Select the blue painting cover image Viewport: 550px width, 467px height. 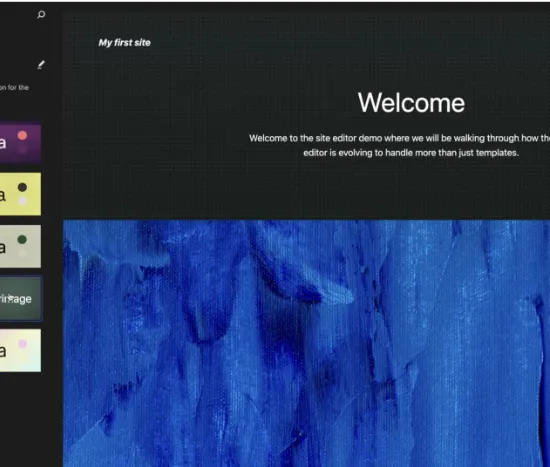tap(307, 343)
